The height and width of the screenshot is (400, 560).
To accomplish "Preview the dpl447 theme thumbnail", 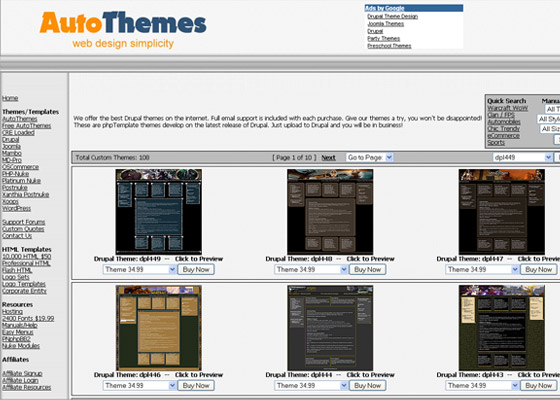I will tap(502, 212).
